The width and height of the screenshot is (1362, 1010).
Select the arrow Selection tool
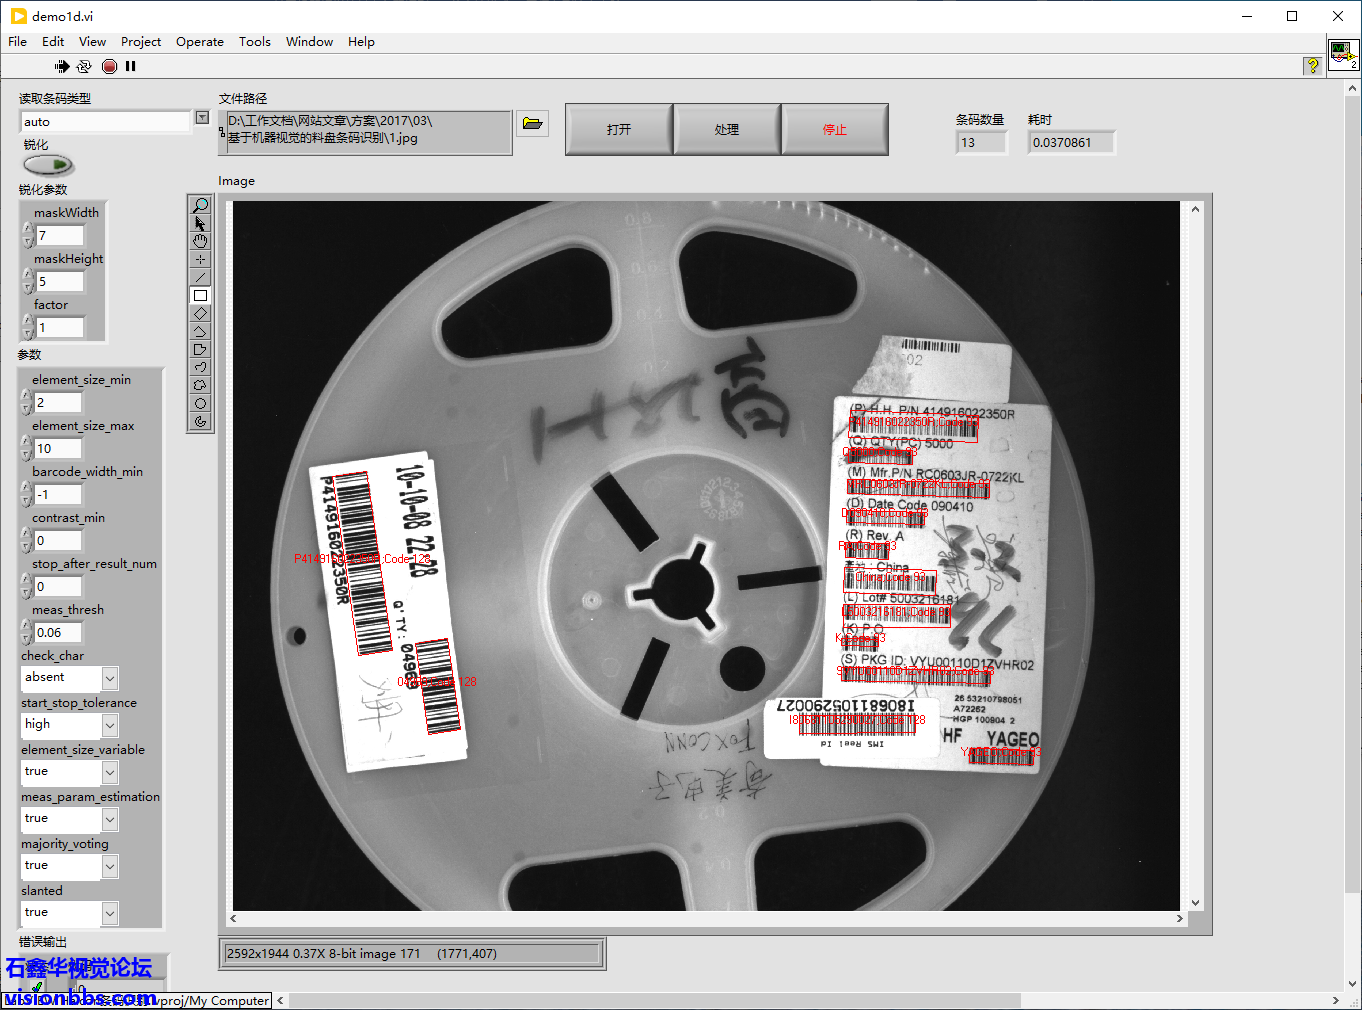[200, 223]
